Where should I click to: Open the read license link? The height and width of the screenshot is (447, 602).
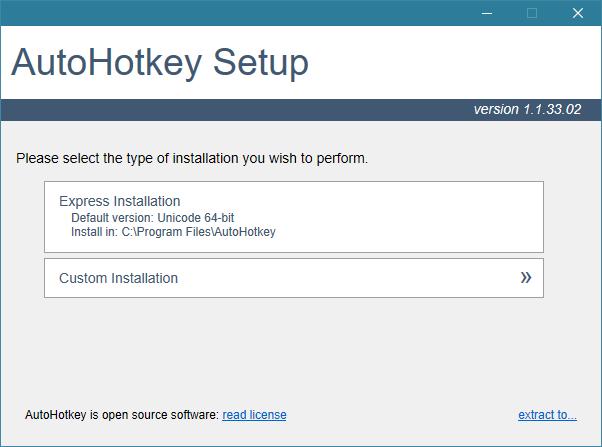point(254,415)
